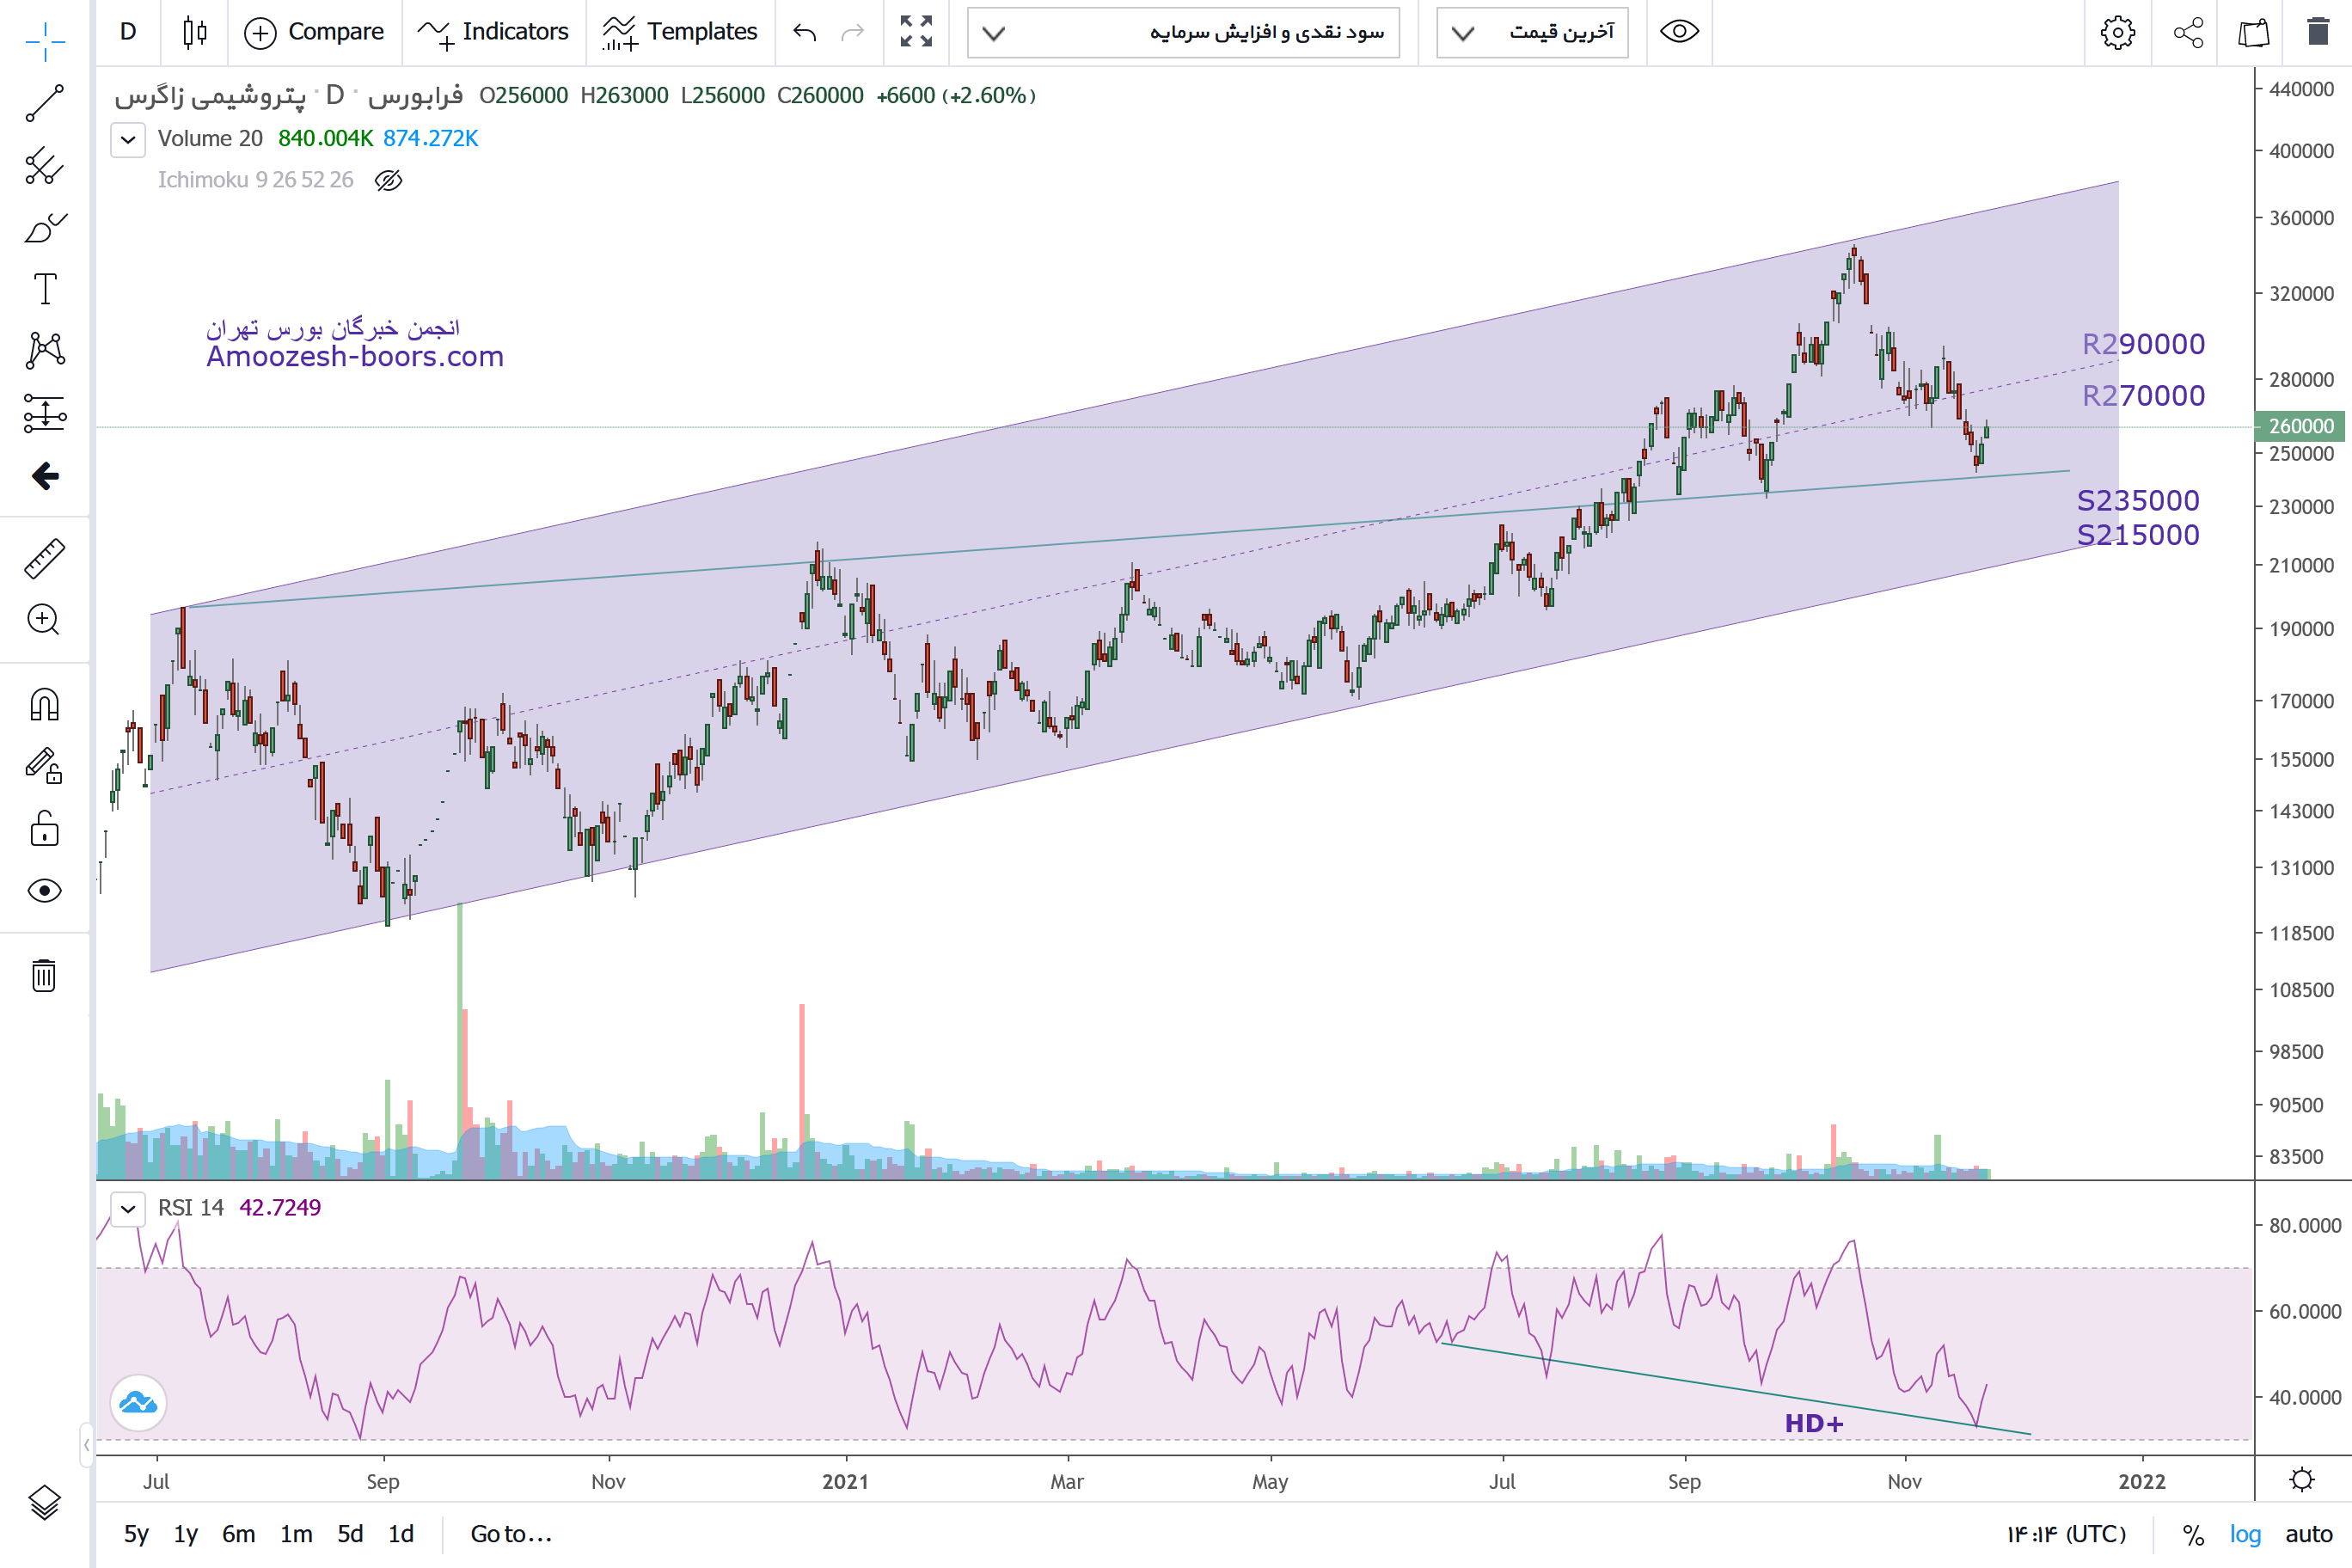Toggle the percent scale option
The width and height of the screenshot is (2352, 1568).
click(x=2193, y=1534)
